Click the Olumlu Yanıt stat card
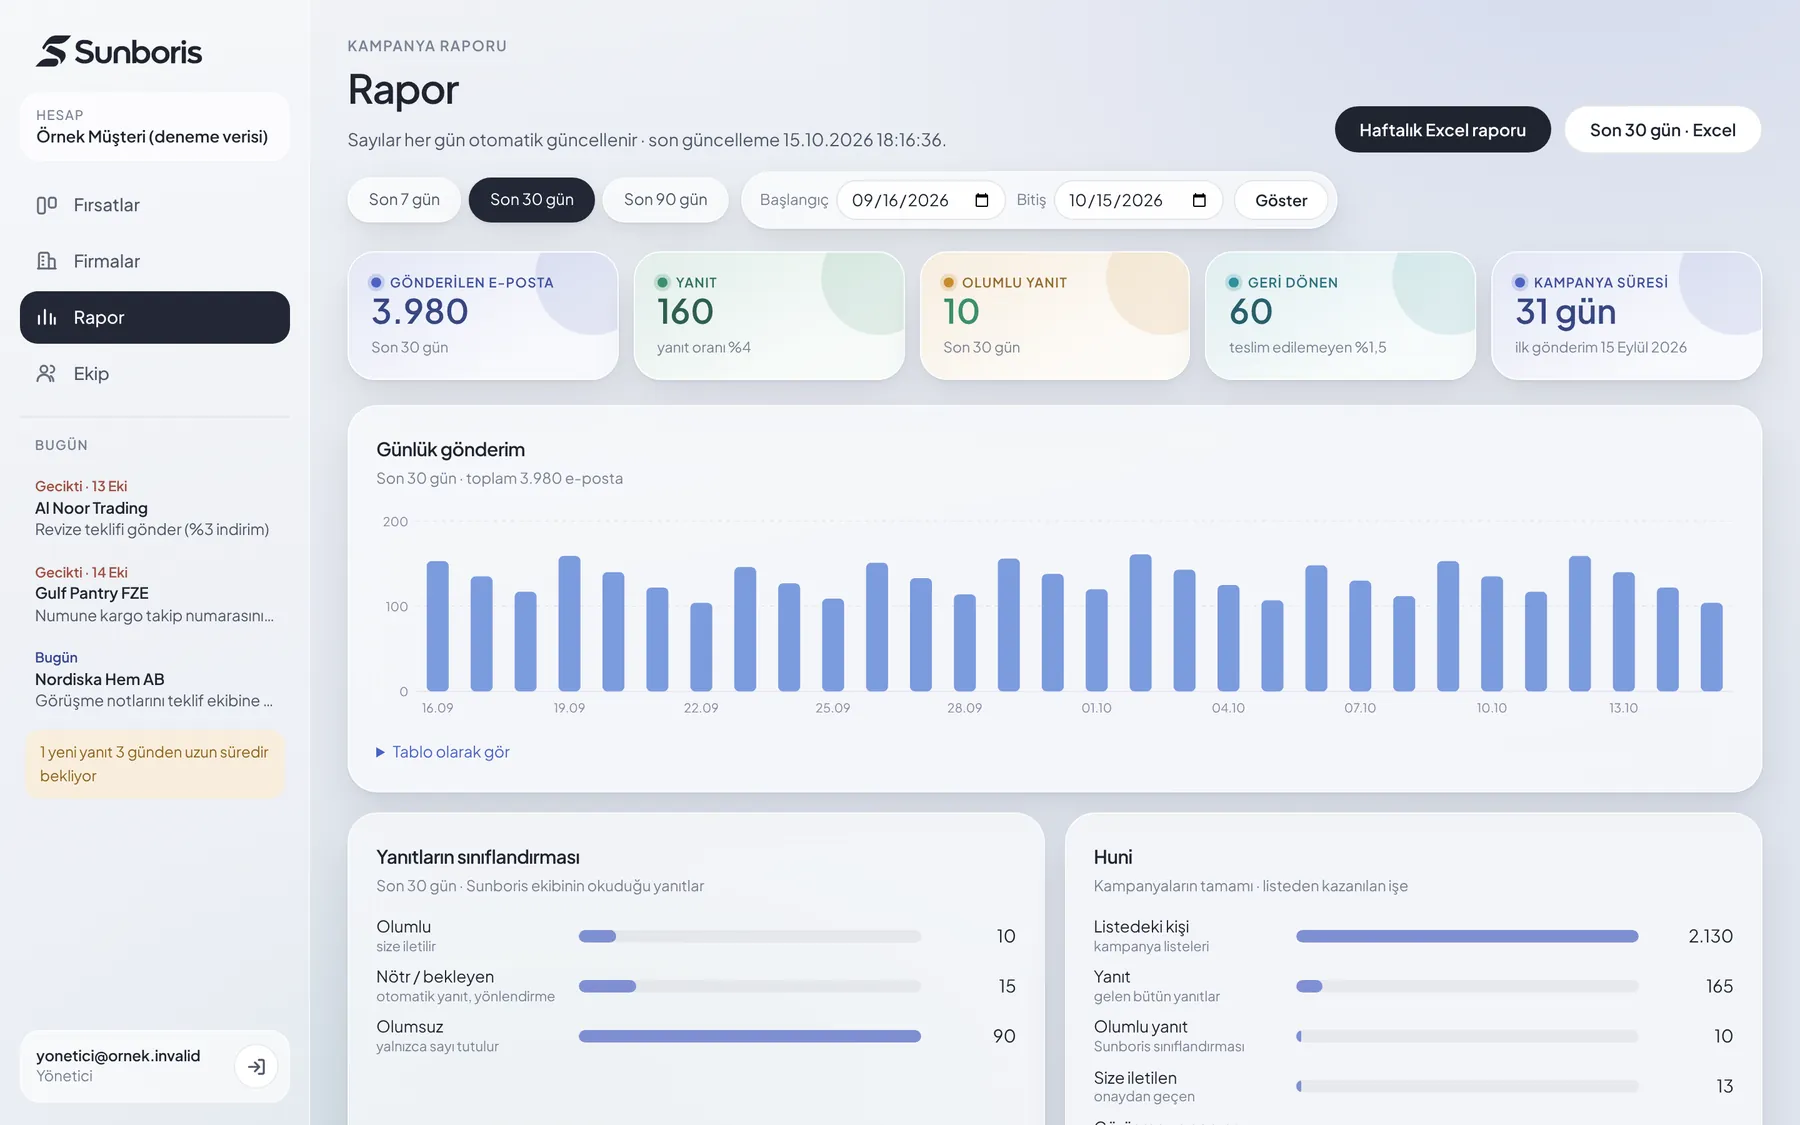 (x=1055, y=316)
